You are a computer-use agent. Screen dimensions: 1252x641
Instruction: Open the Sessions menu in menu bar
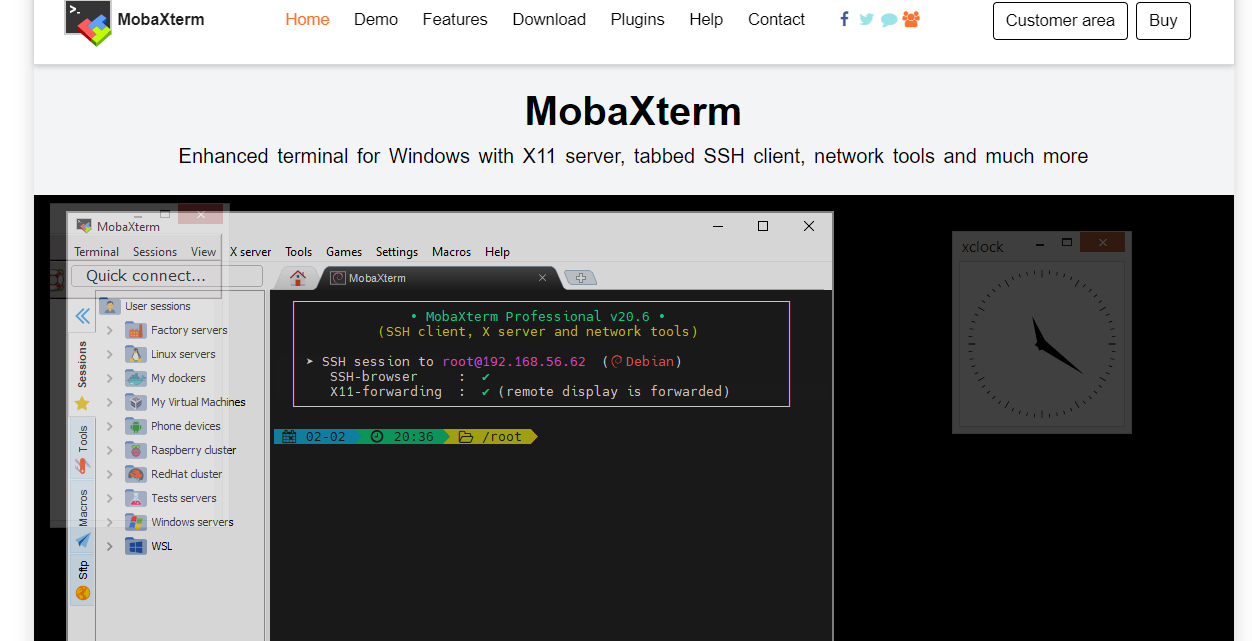[155, 252]
